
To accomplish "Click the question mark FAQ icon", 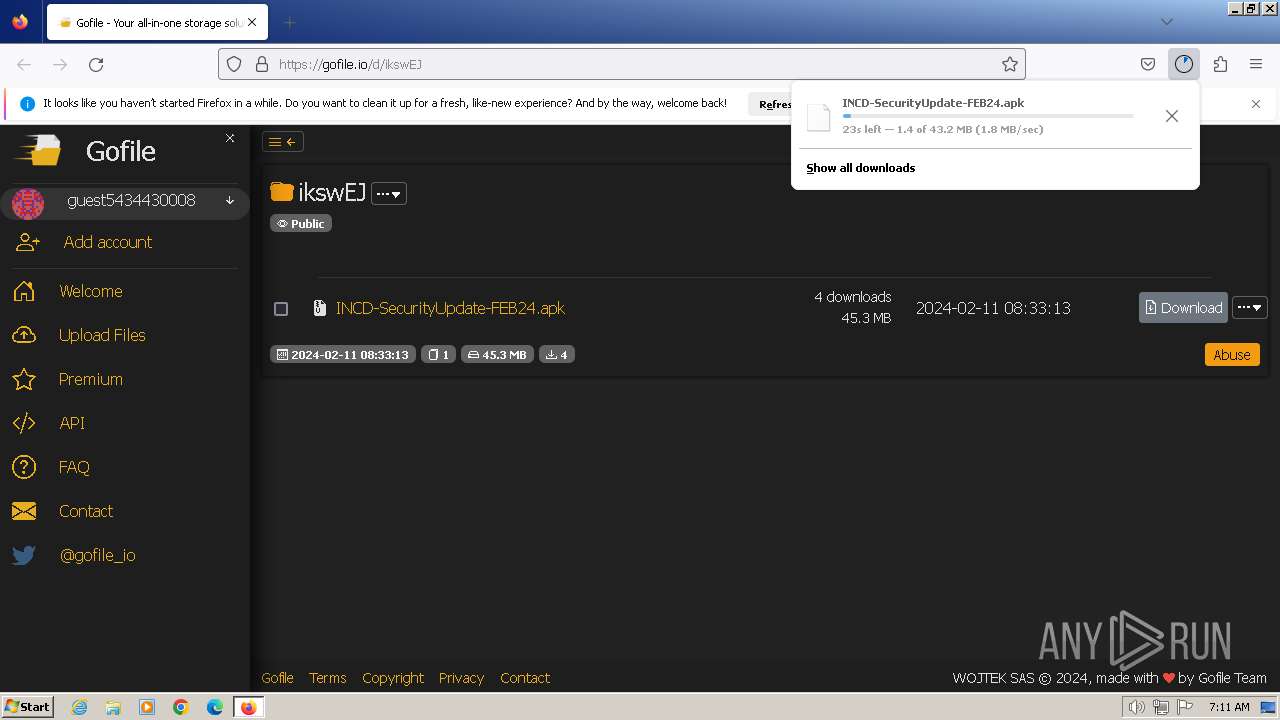I will (24, 467).
